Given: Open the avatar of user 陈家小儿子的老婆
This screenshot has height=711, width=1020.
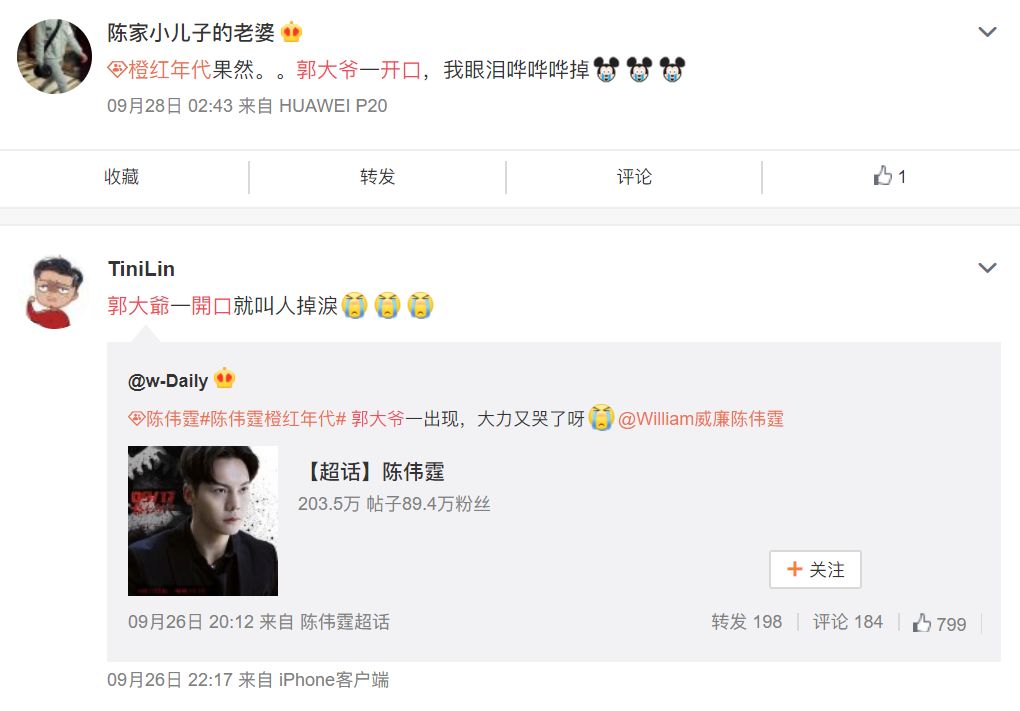Looking at the screenshot, I should point(55,57).
